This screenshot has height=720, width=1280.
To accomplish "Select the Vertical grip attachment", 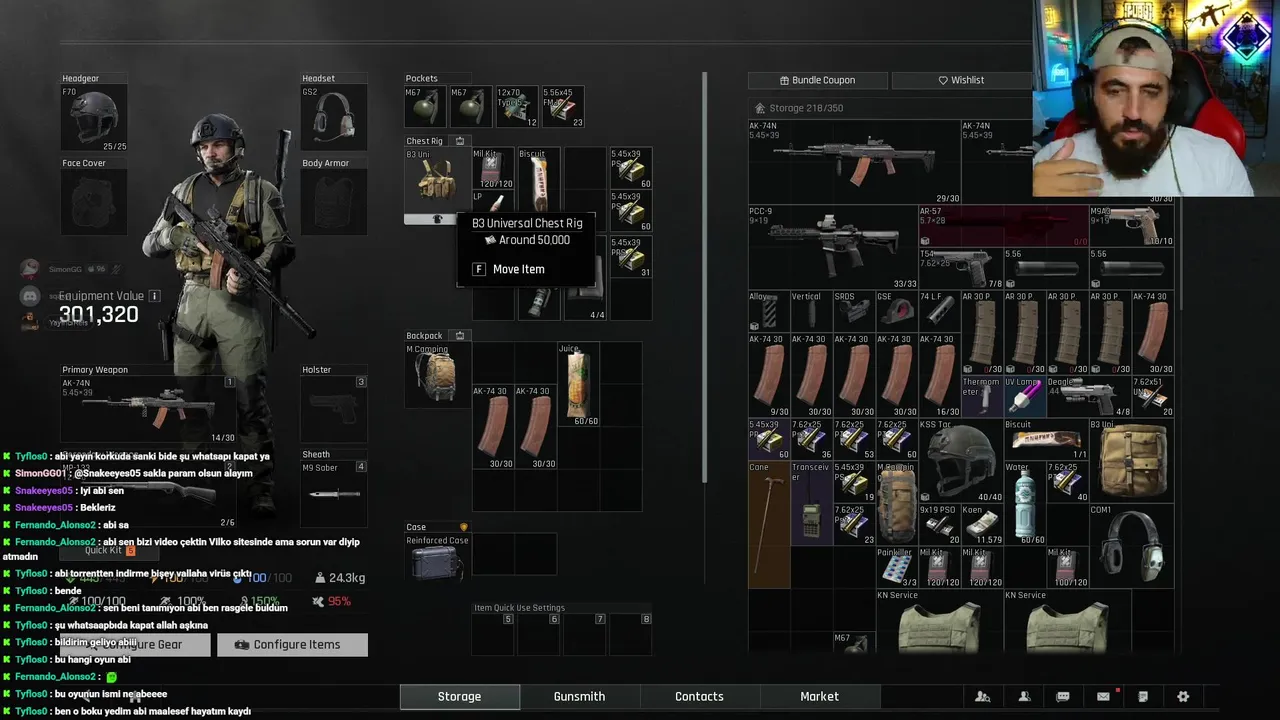I will [811, 311].
